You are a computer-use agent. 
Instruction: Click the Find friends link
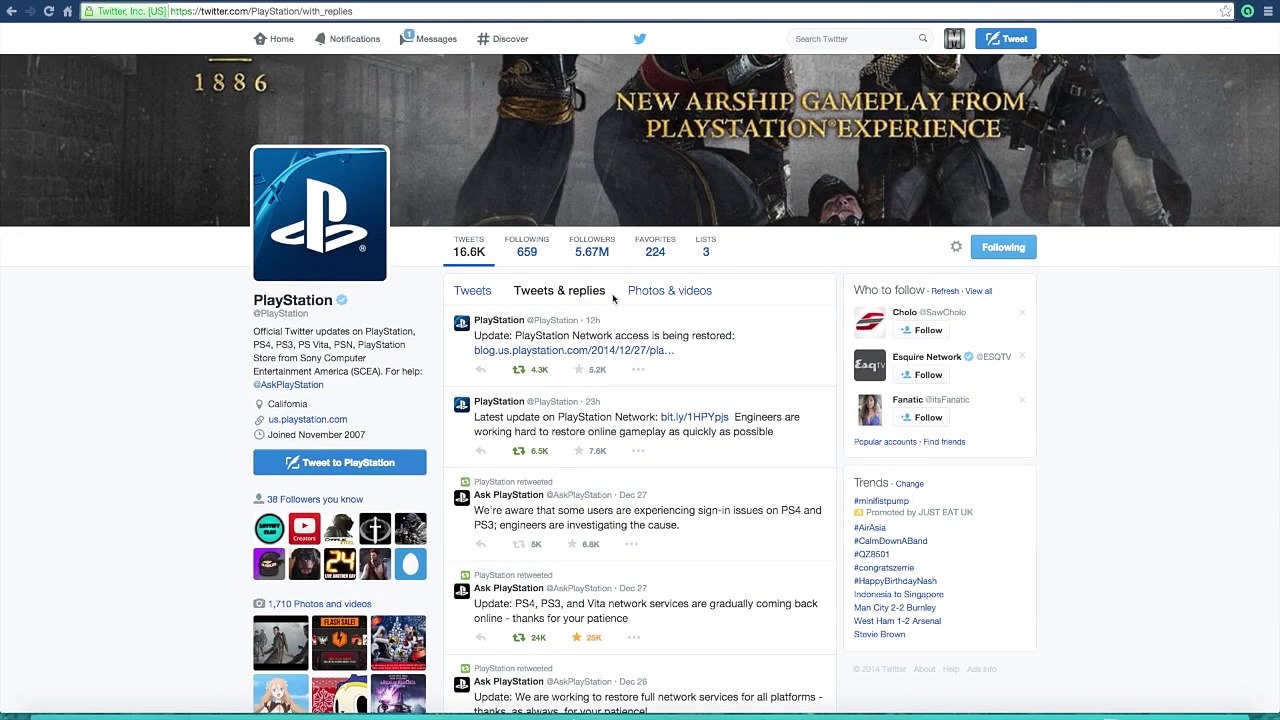[944, 442]
